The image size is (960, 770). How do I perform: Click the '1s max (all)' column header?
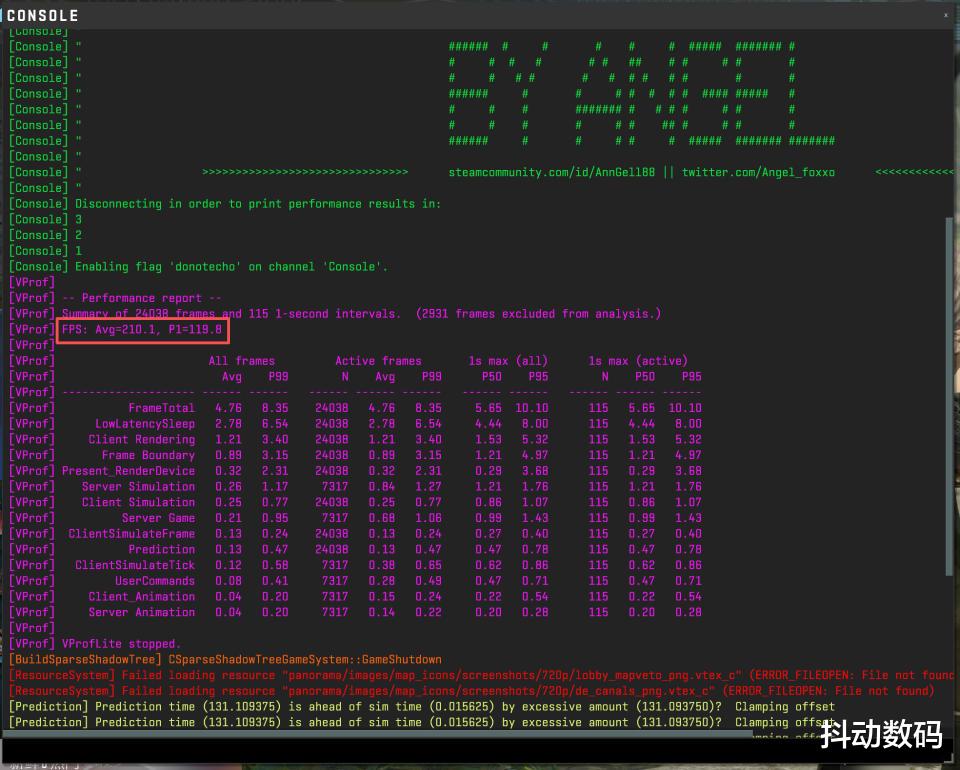coord(508,361)
